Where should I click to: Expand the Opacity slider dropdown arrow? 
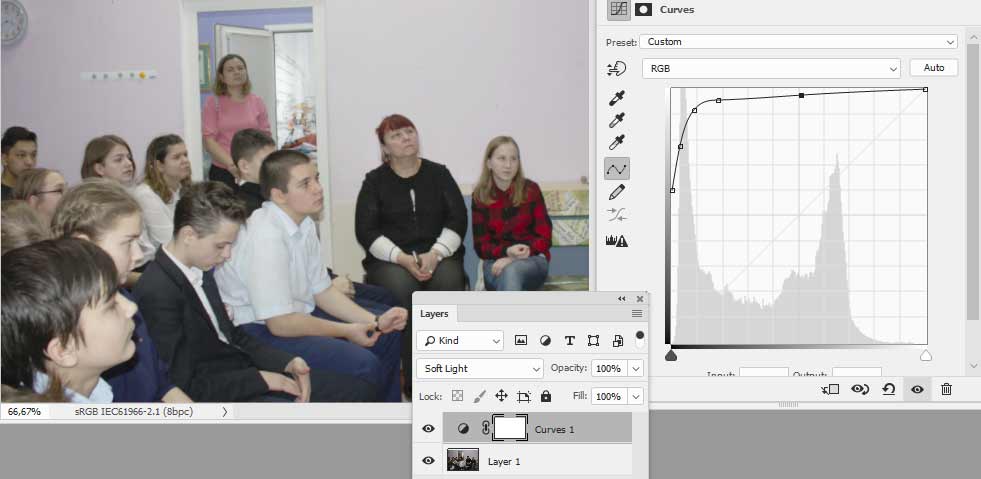pos(636,368)
